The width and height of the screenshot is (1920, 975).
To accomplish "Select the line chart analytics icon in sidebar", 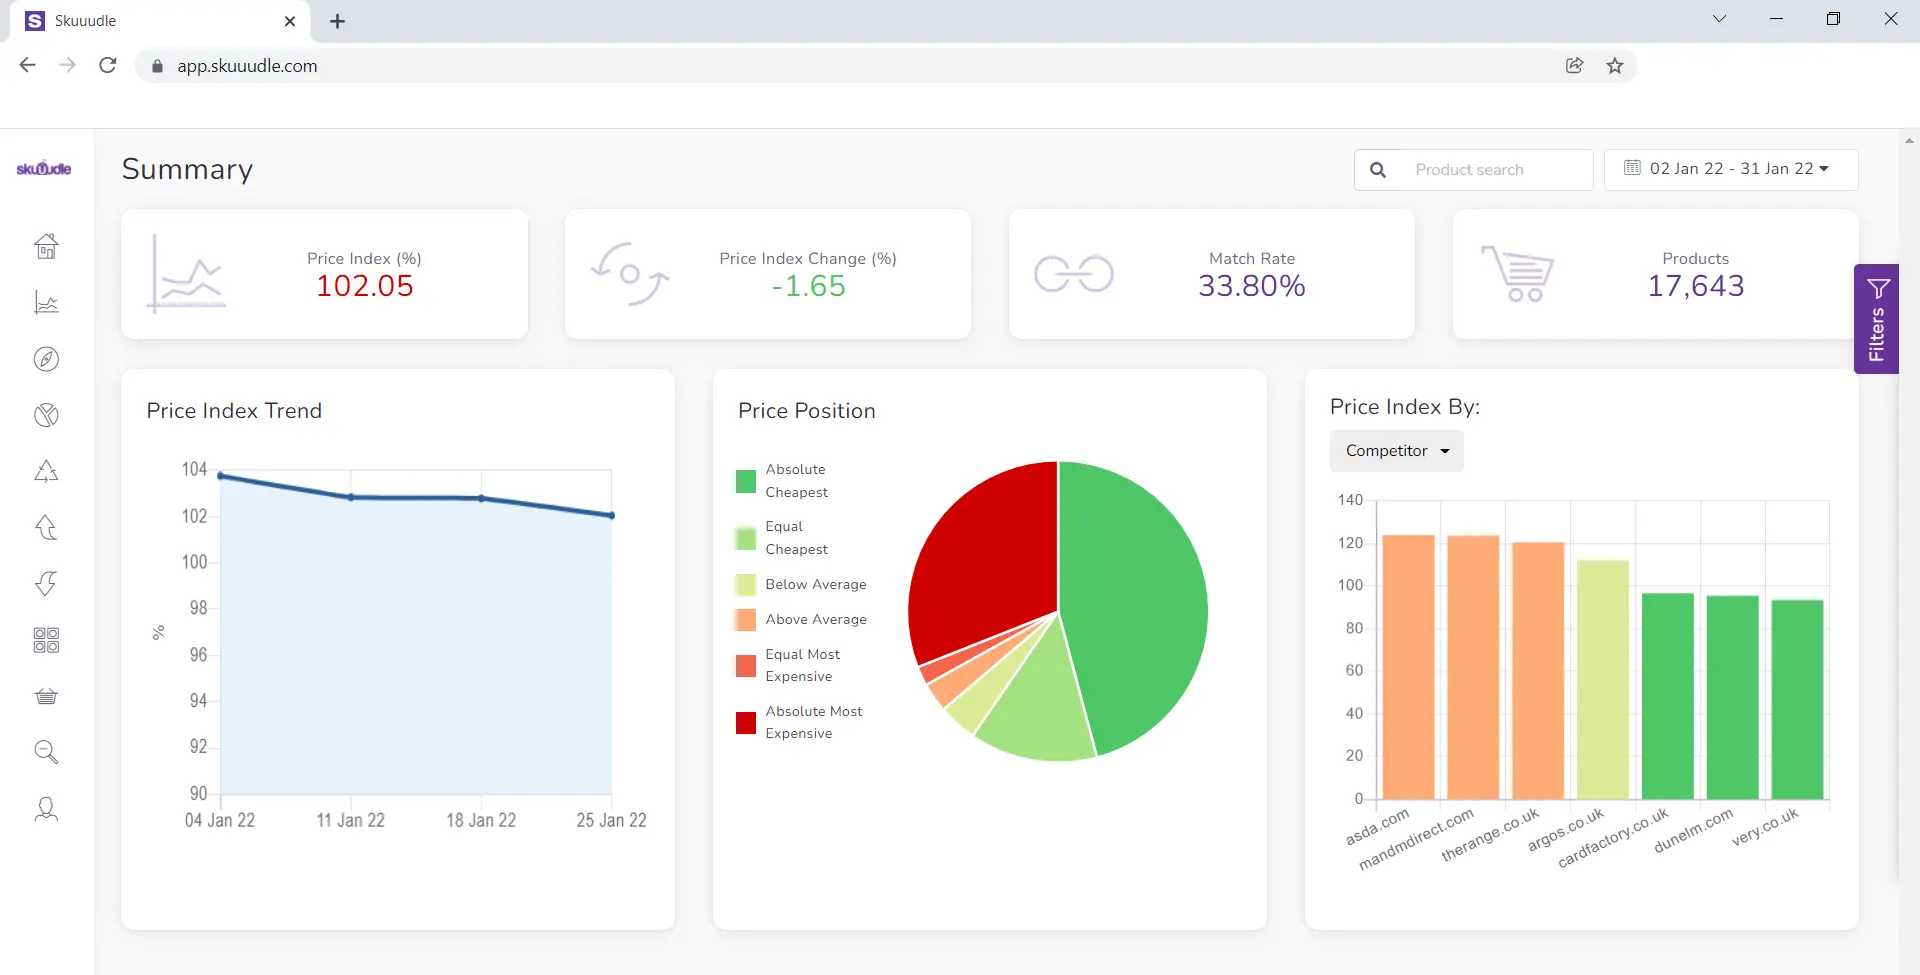I will 46,303.
